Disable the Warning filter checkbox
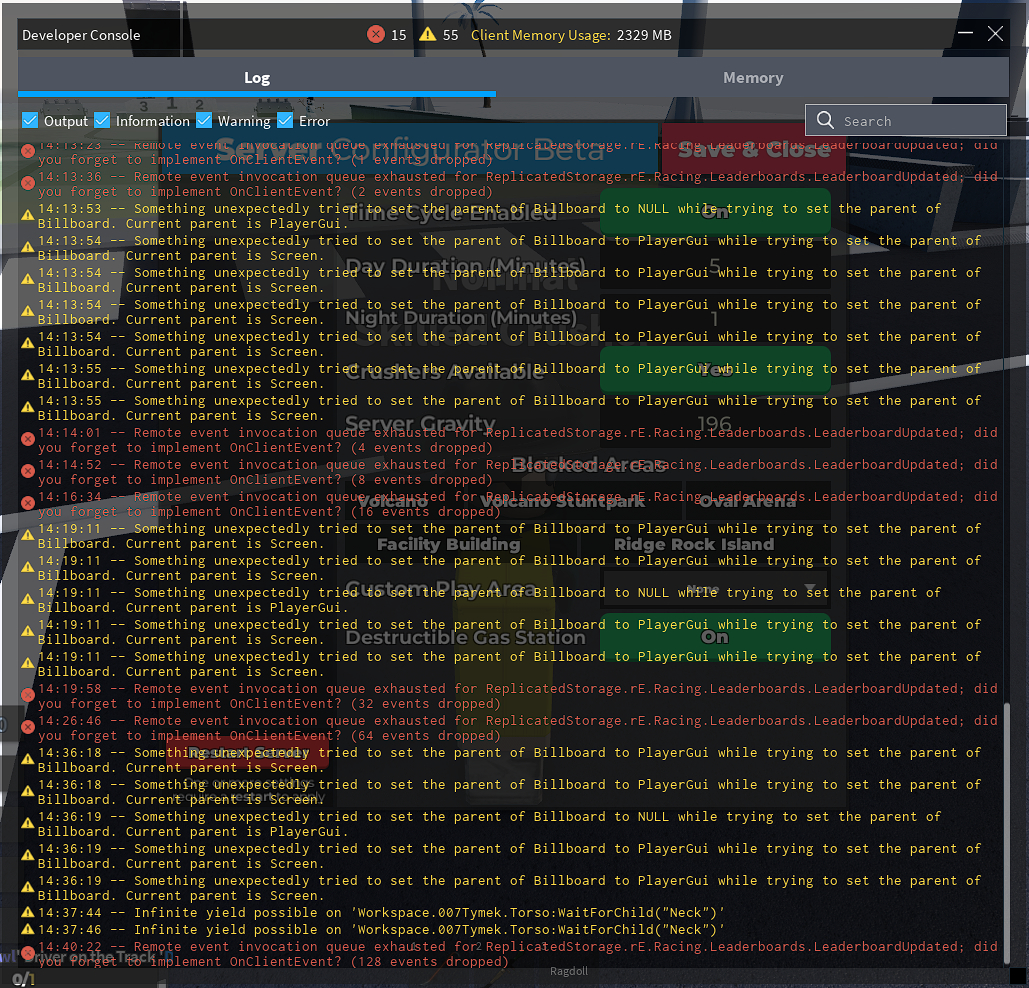 204,121
